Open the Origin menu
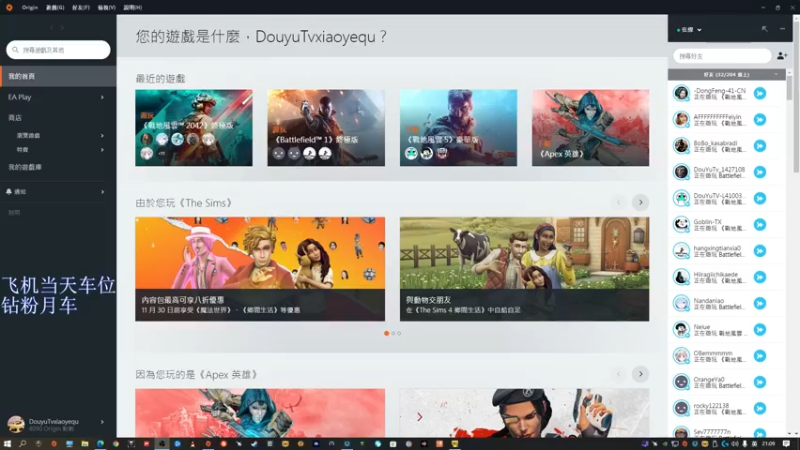 pos(30,7)
